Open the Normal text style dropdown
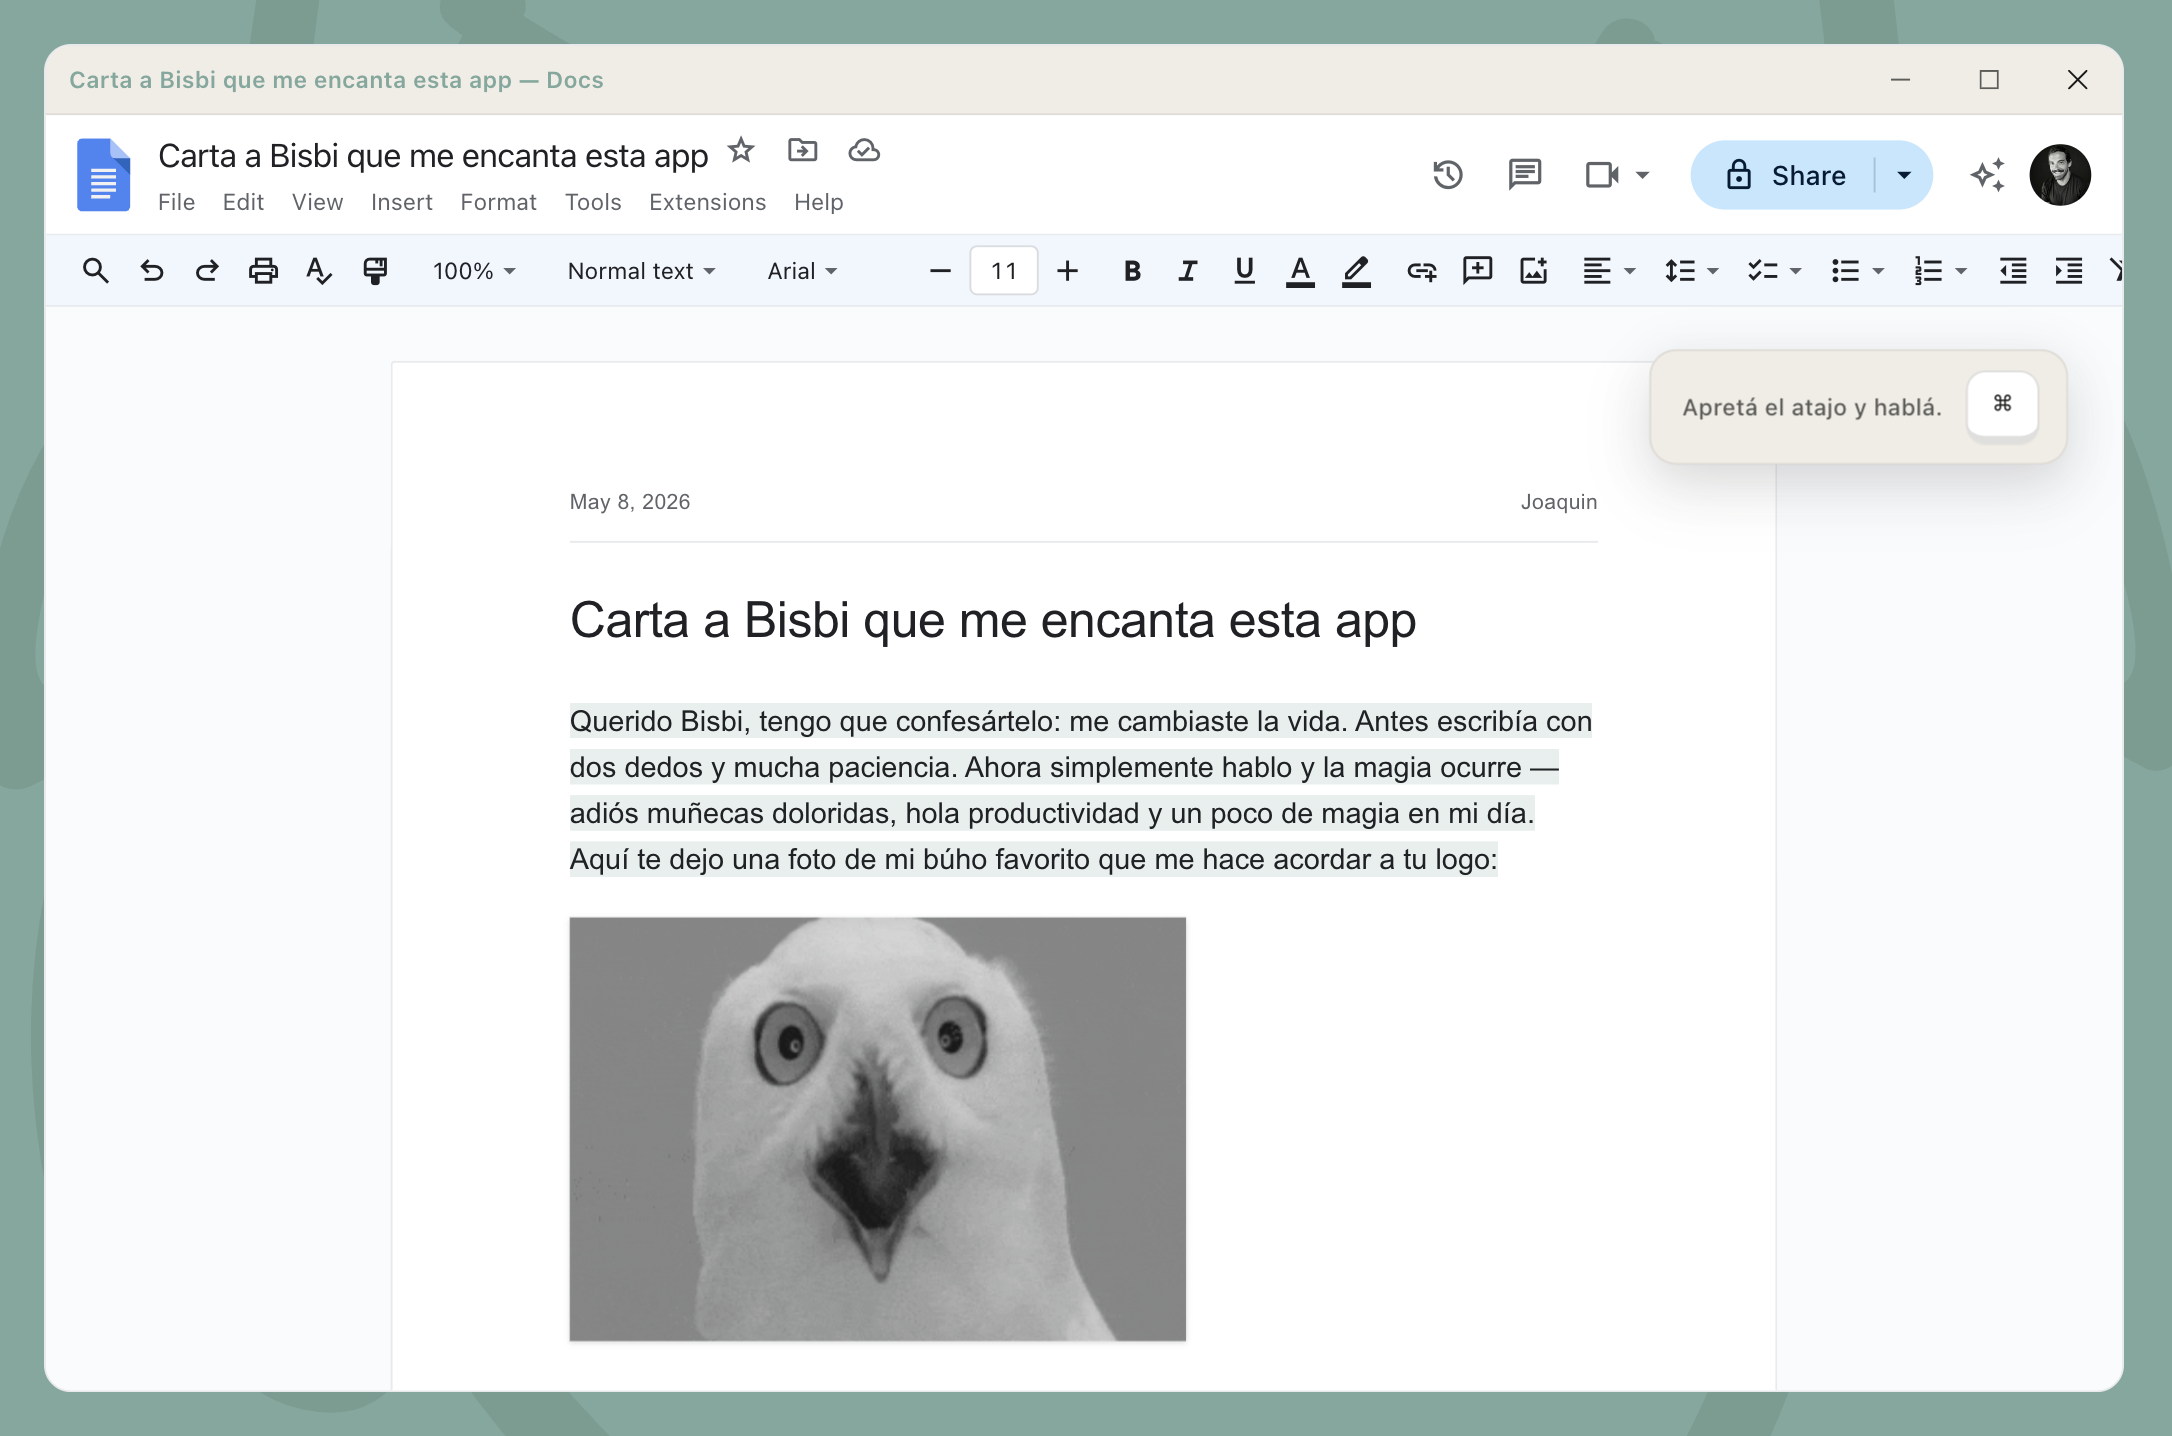 click(641, 271)
